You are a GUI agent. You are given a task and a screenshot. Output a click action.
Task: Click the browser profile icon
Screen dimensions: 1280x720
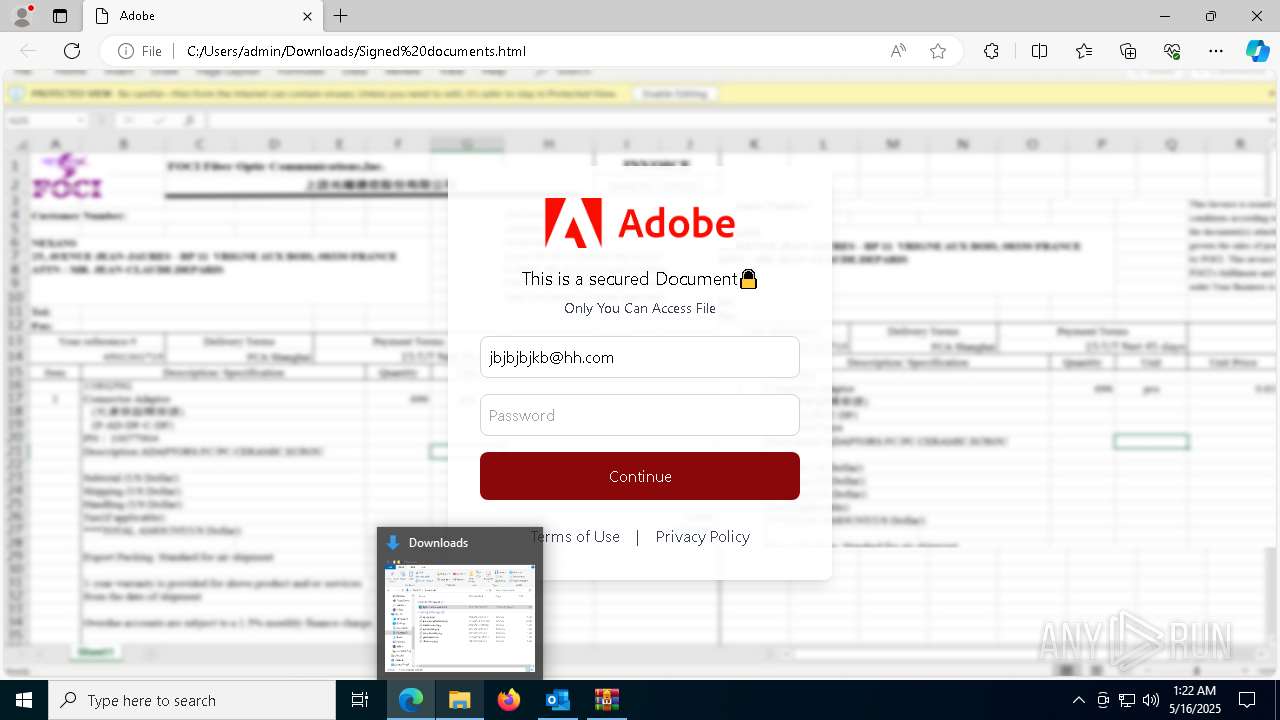pyautogui.click(x=22, y=16)
